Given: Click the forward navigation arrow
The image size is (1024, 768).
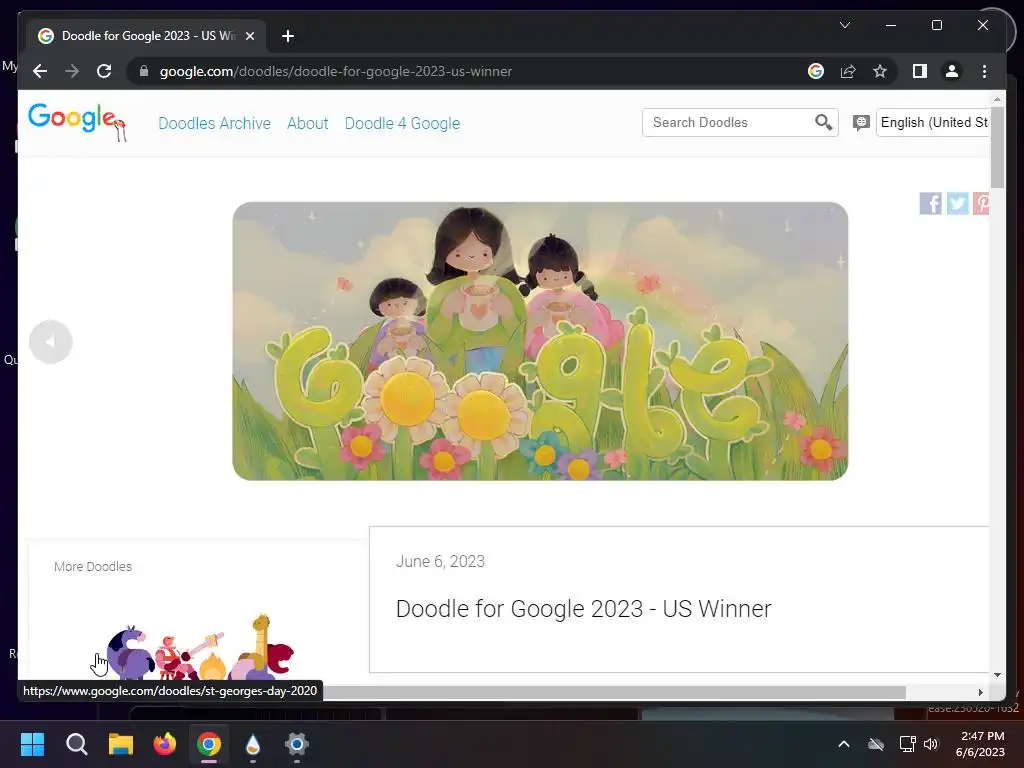Looking at the screenshot, I should [72, 71].
